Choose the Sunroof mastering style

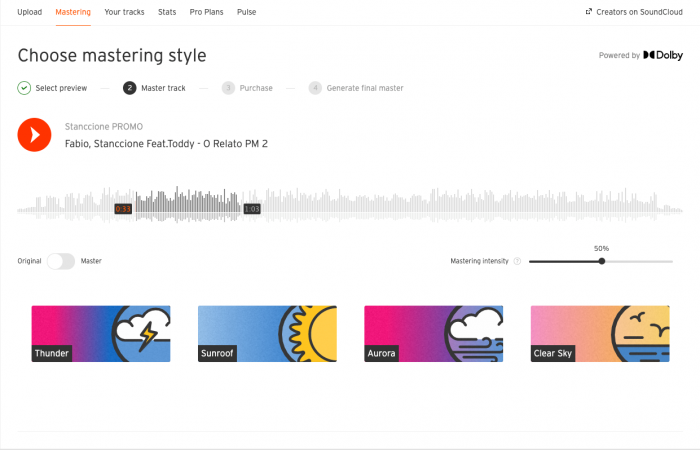point(267,333)
